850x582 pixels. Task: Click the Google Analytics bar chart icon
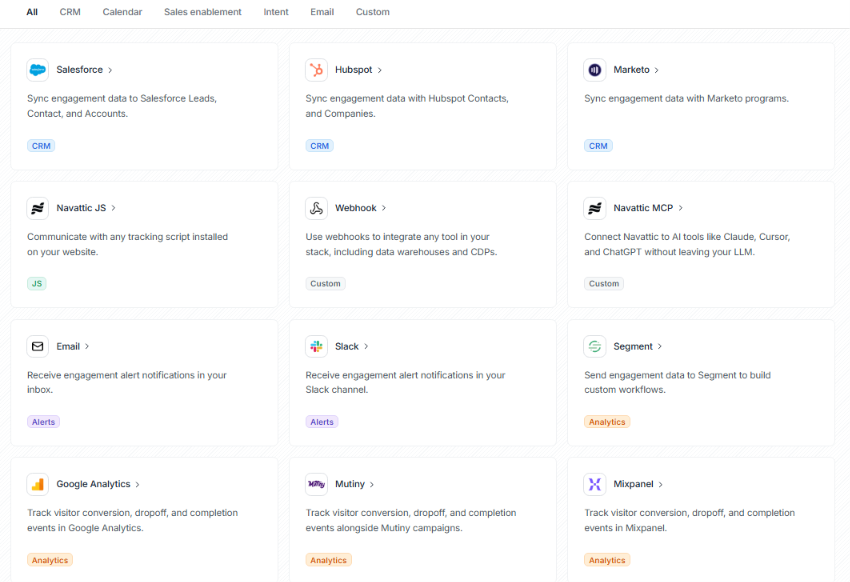pyautogui.click(x=37, y=484)
